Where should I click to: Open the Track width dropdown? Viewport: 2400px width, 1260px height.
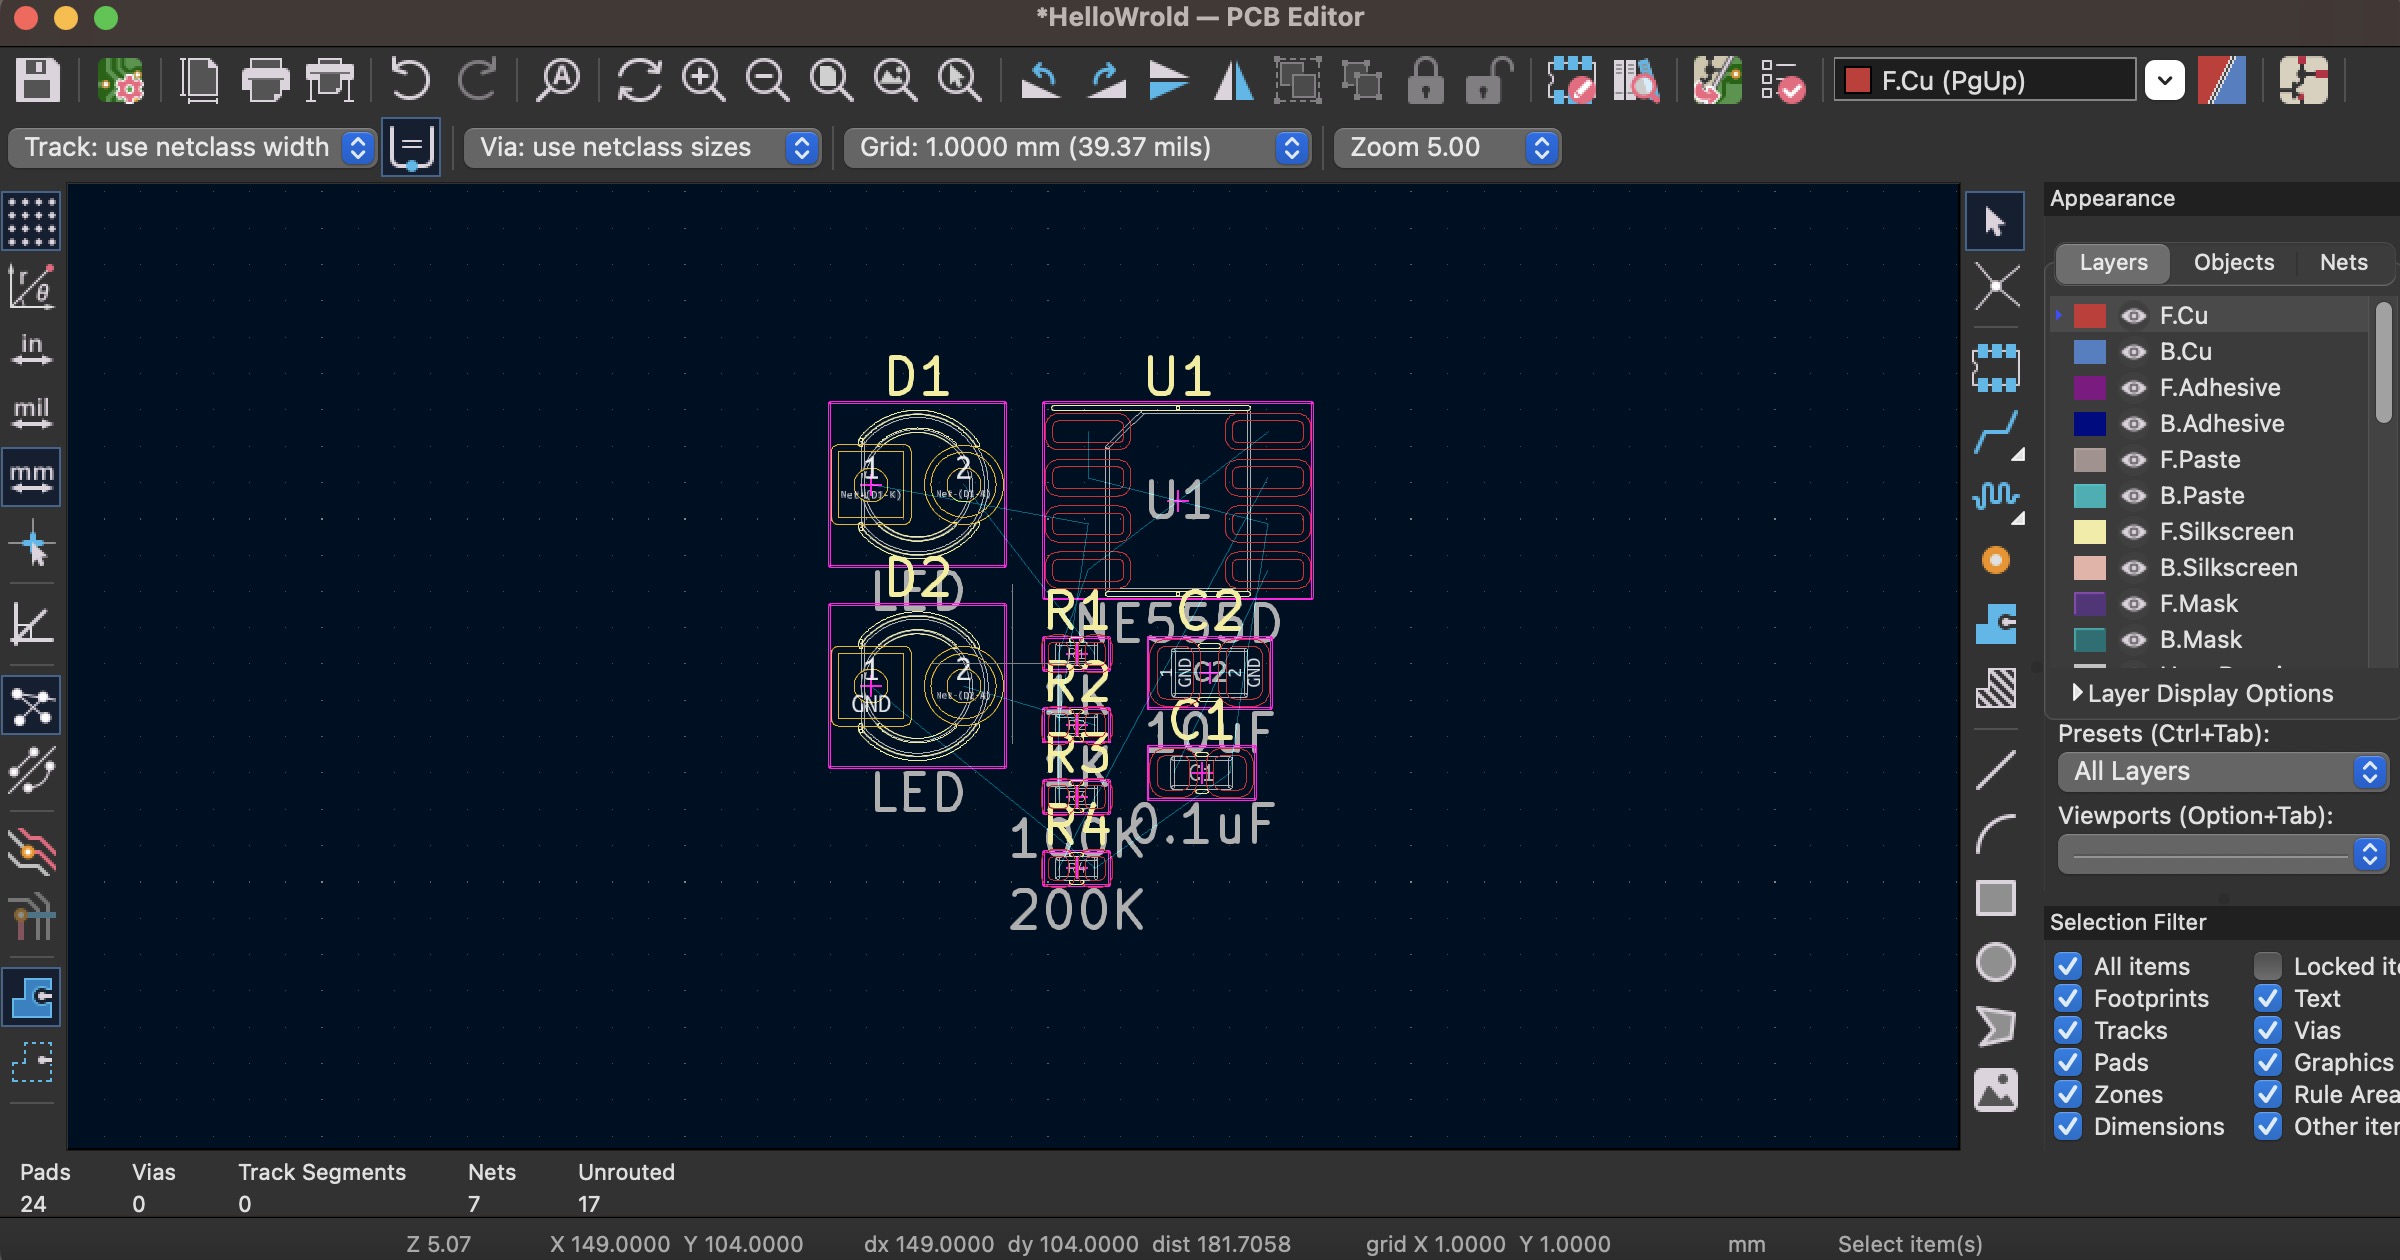coord(357,146)
